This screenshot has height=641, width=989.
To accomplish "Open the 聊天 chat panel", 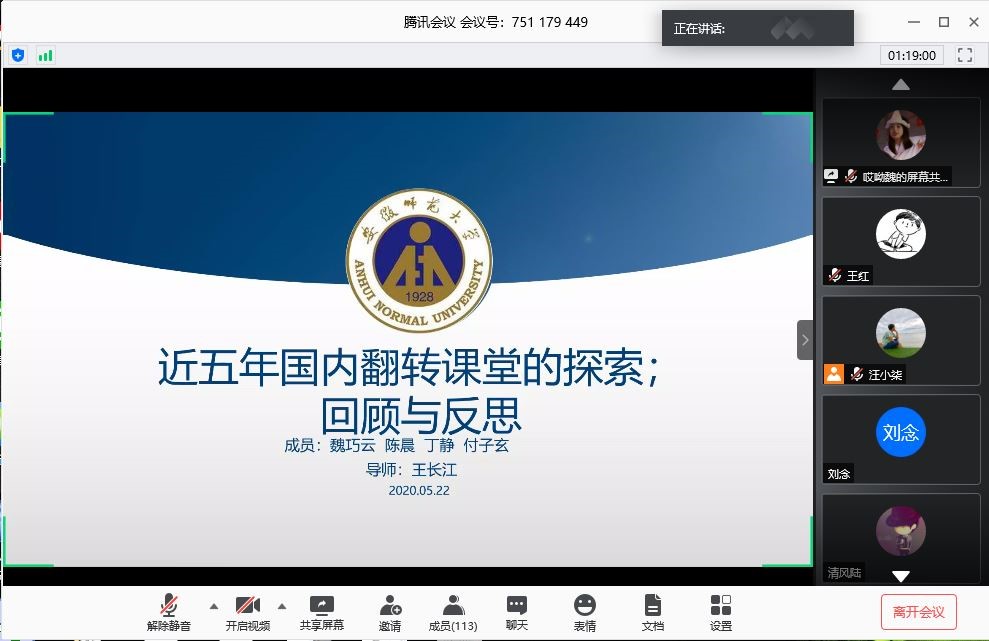I will (516, 611).
